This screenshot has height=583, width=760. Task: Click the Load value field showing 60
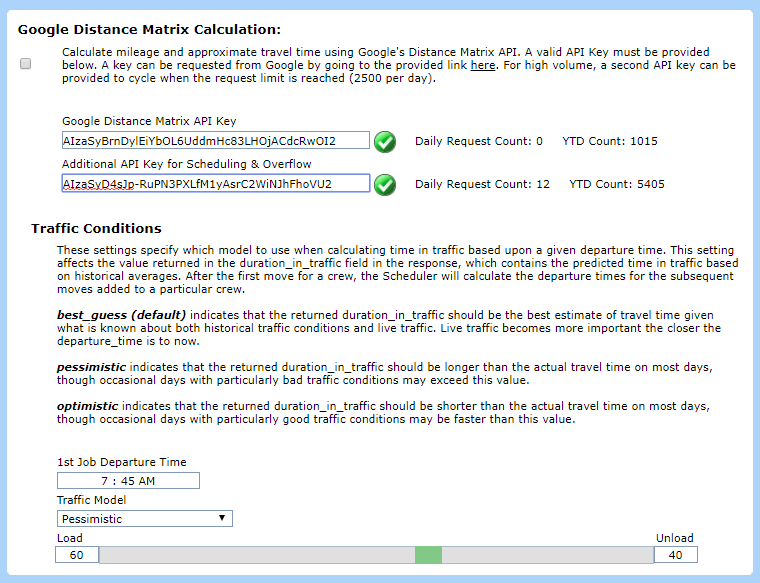(x=77, y=555)
